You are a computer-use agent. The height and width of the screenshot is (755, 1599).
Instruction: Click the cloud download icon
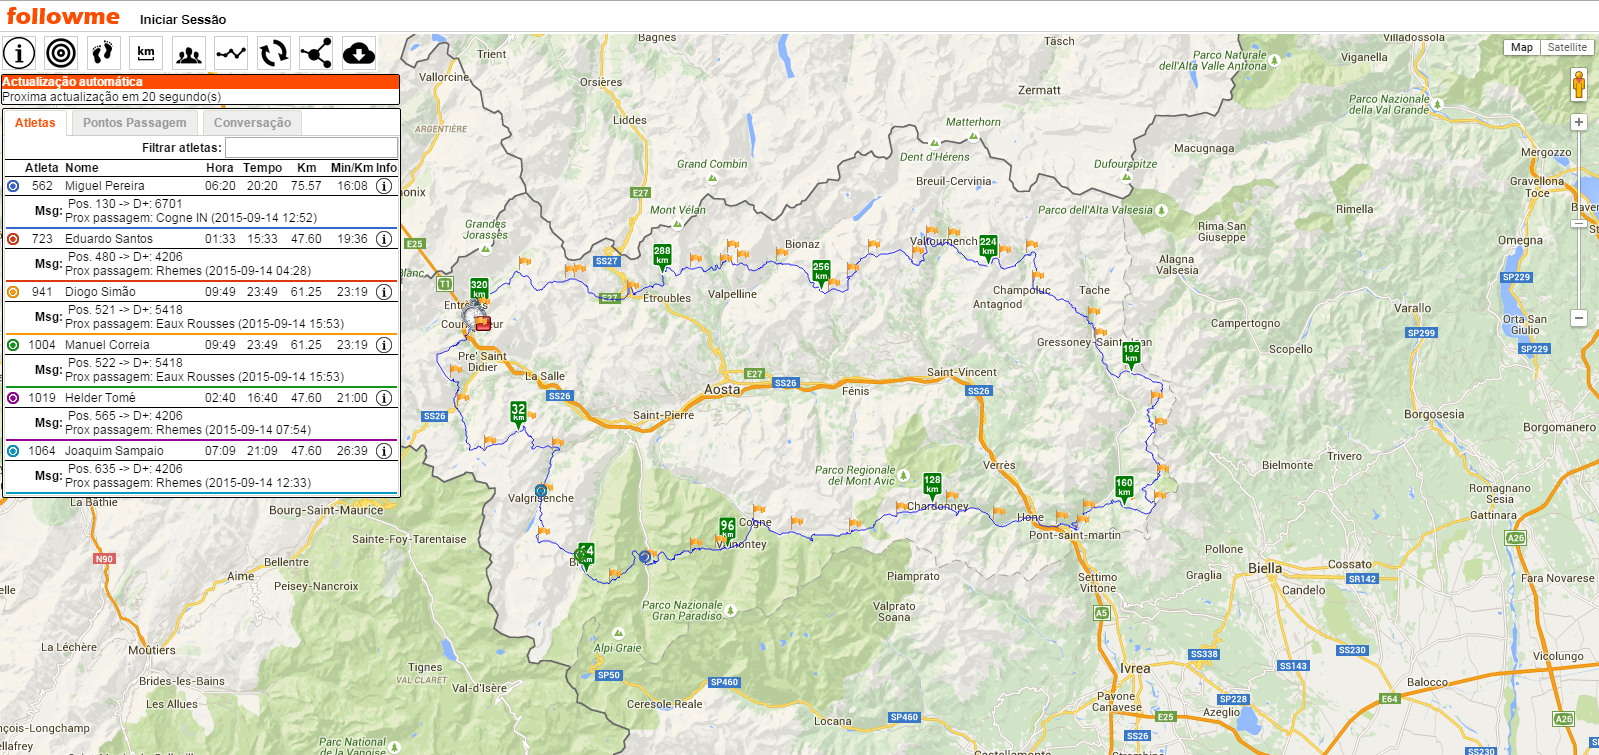coord(358,53)
